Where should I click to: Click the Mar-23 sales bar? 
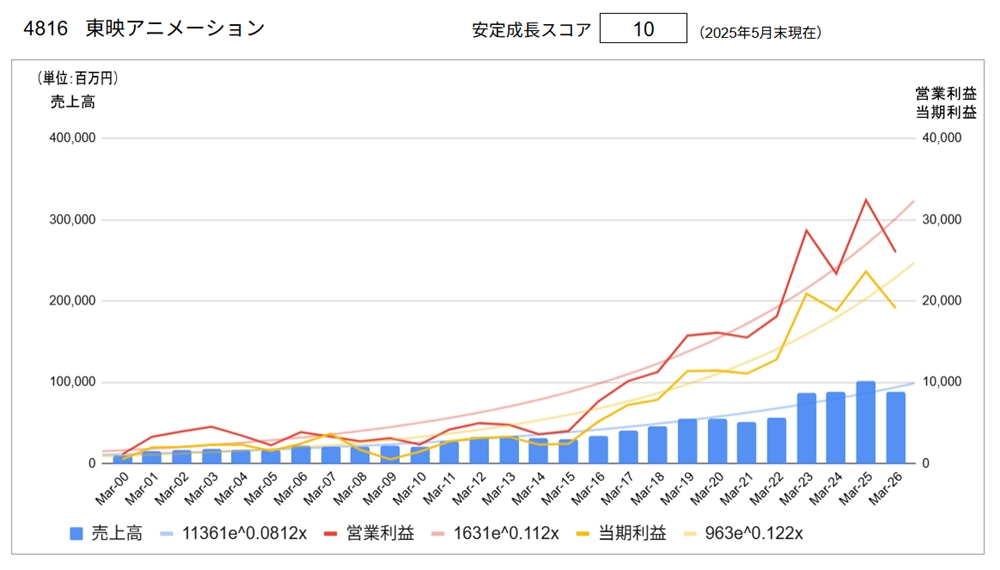click(806, 428)
